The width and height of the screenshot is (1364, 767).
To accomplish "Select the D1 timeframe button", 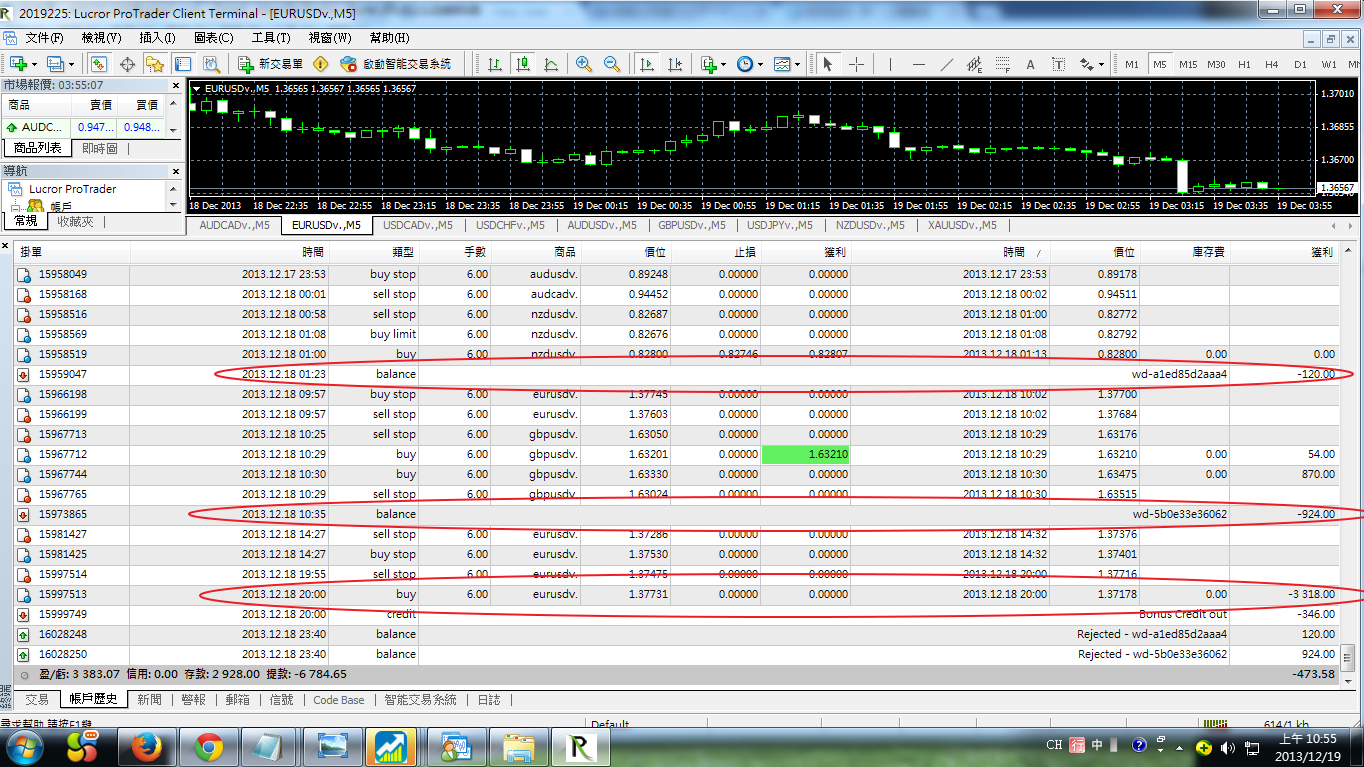I will coord(1300,64).
